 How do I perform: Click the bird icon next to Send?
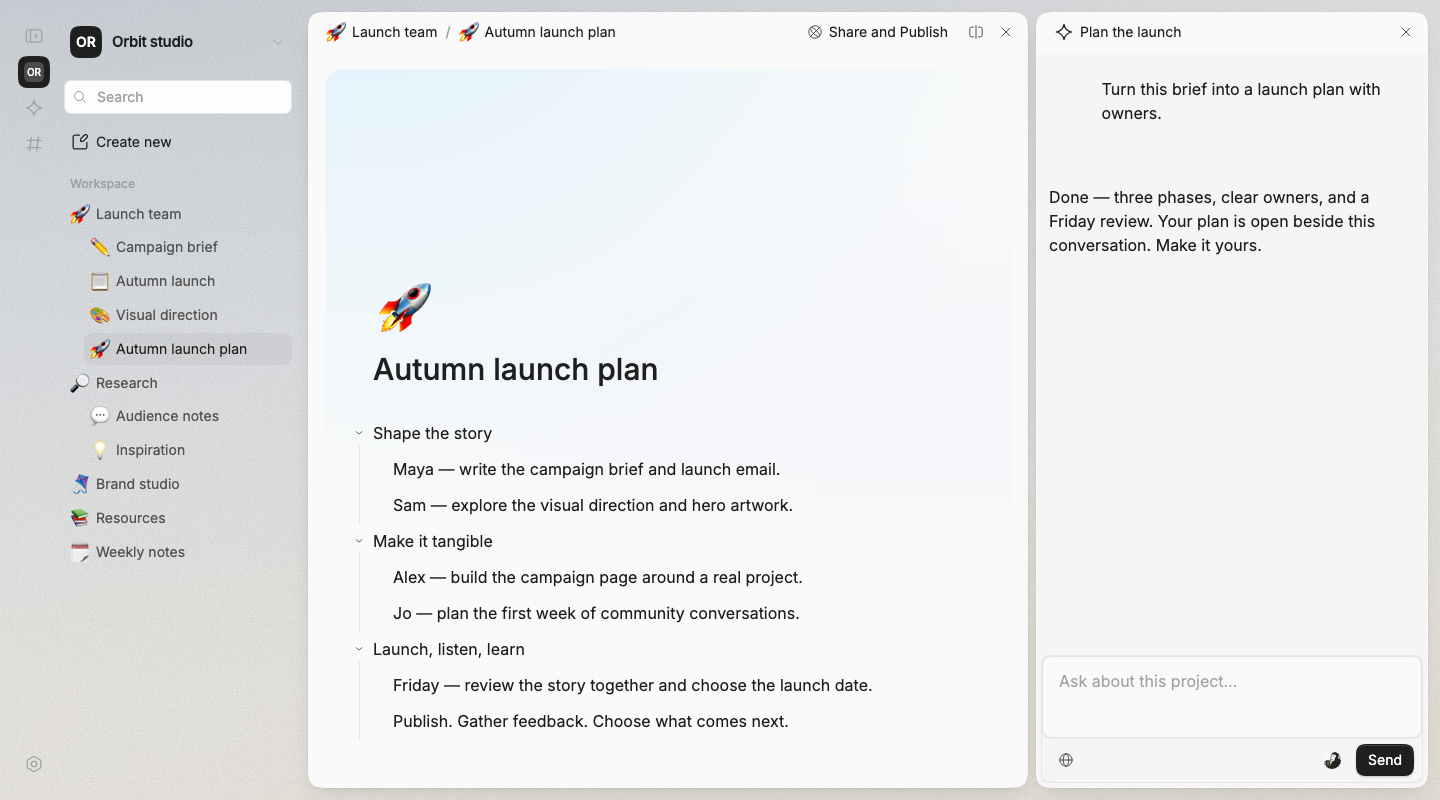pos(1332,760)
